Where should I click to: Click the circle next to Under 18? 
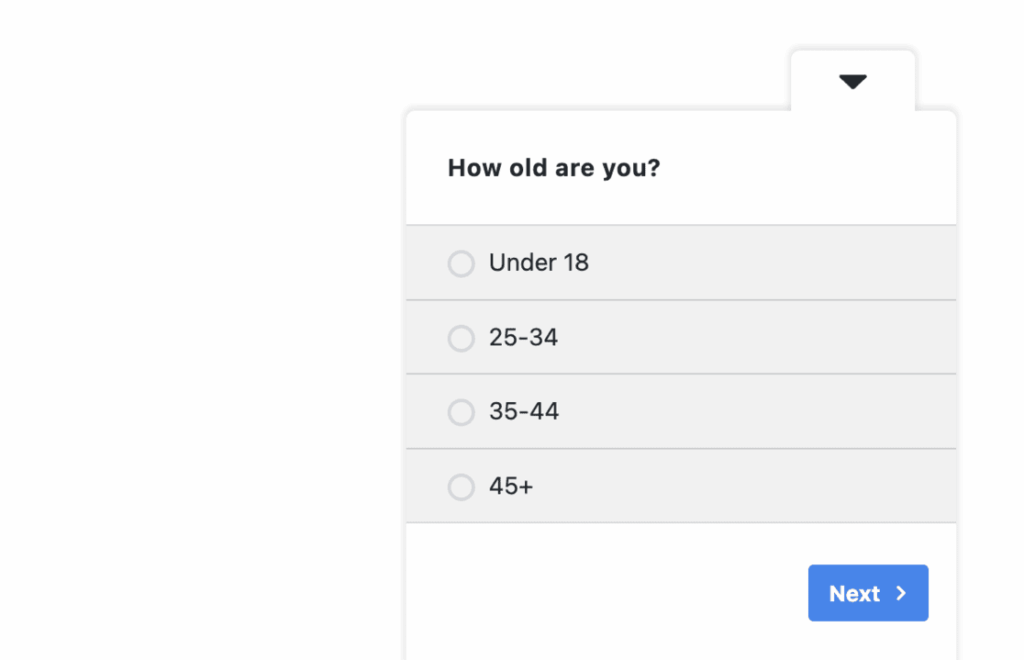461,263
